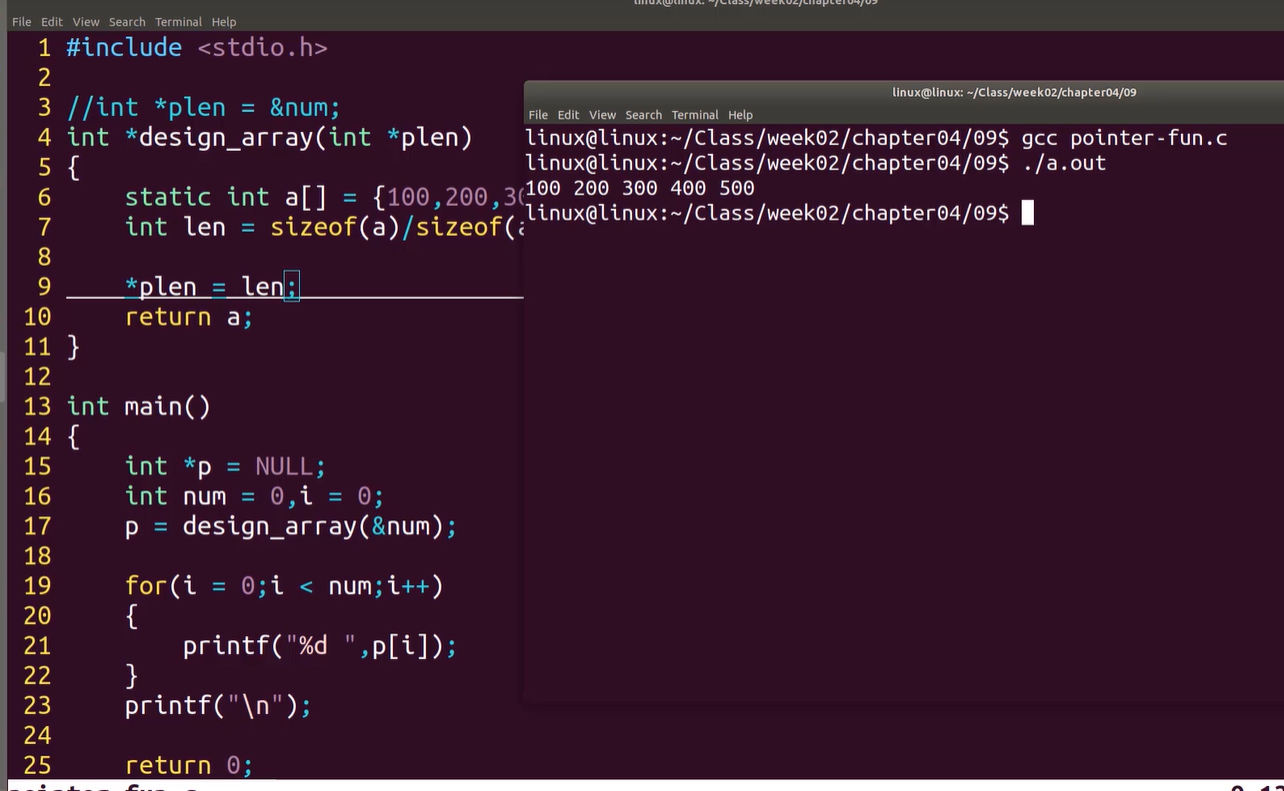Image resolution: width=1284 pixels, height=791 pixels.
Task: Click the terminal cursor at the last prompt
Action: [1027, 213]
